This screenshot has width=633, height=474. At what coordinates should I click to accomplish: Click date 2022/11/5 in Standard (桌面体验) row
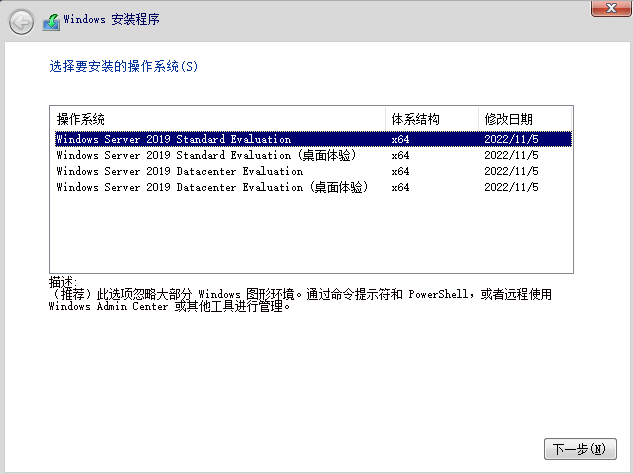point(511,155)
